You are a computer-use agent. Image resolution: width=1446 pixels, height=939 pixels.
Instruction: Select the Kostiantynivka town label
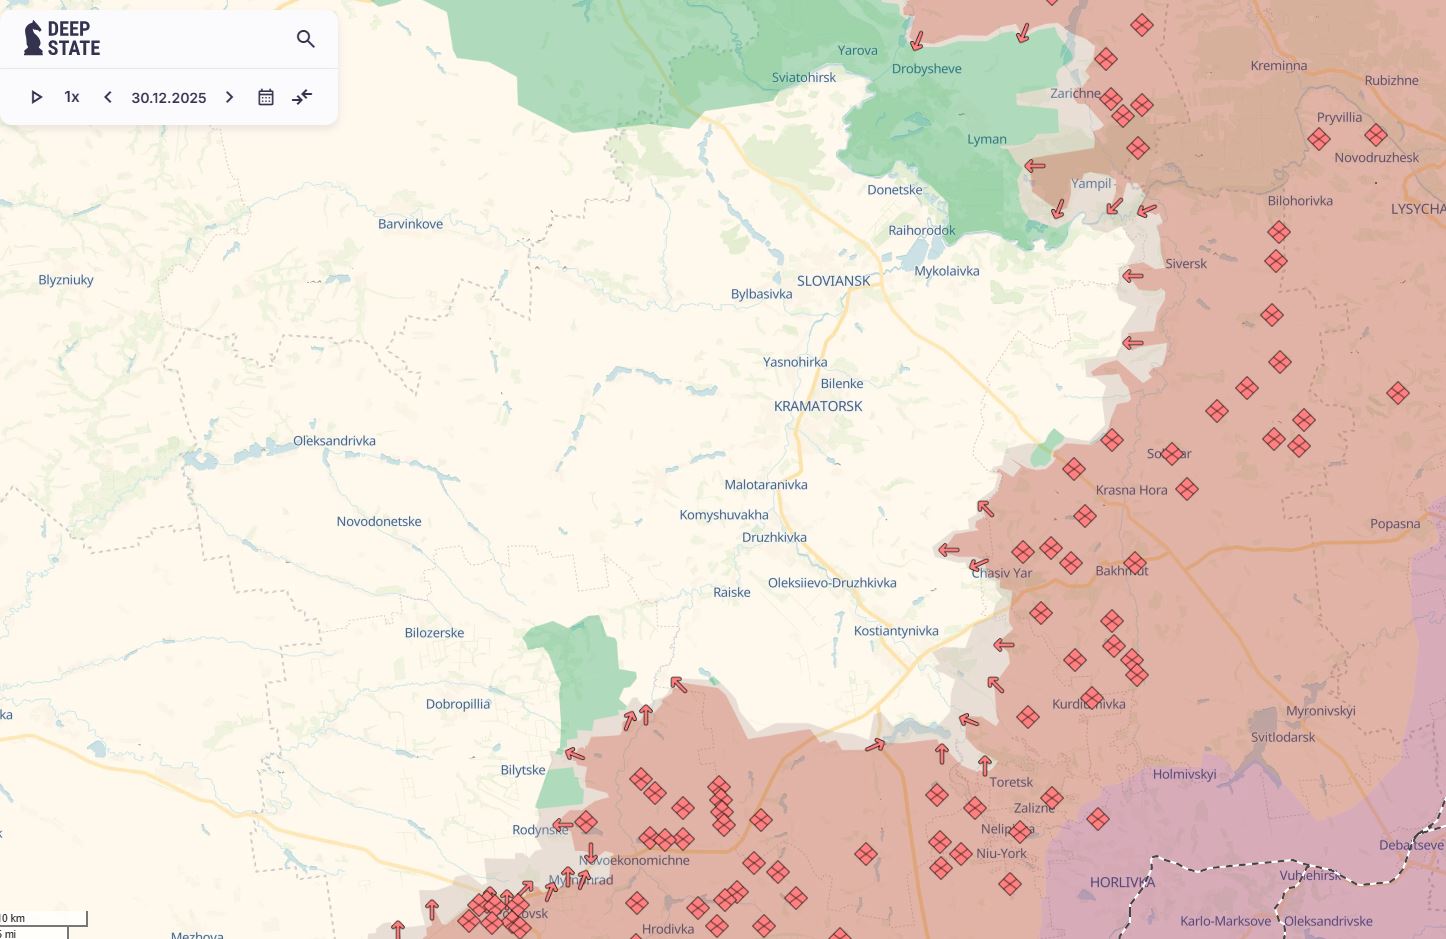(896, 631)
